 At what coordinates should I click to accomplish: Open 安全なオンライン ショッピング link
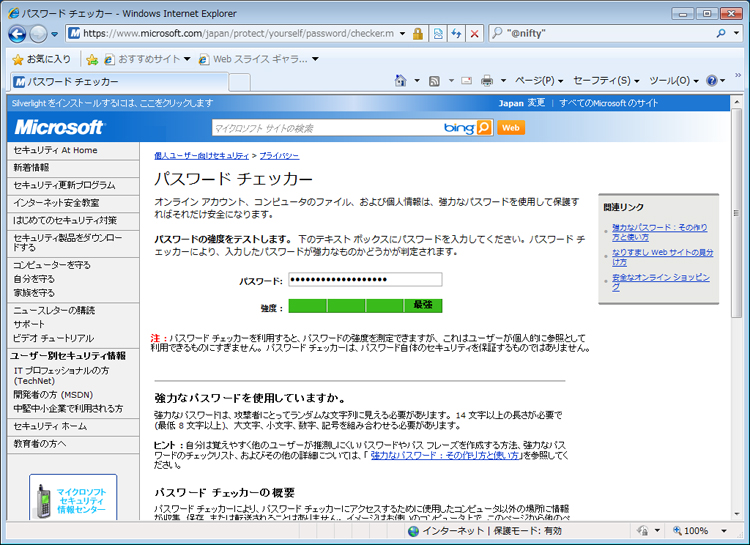(x=661, y=282)
